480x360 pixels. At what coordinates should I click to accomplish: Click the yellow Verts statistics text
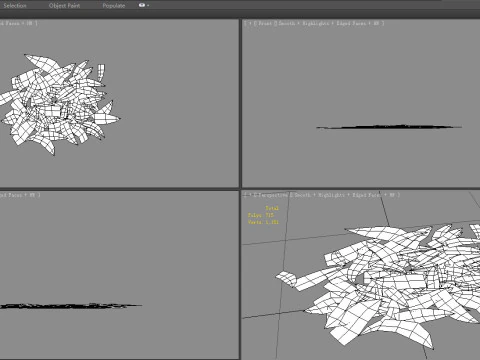coord(263,222)
